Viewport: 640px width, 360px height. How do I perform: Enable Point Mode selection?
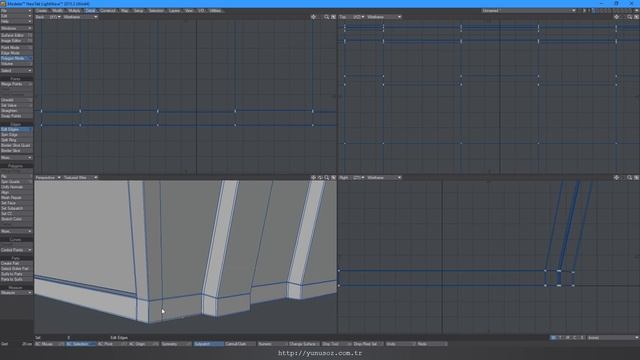(16, 48)
